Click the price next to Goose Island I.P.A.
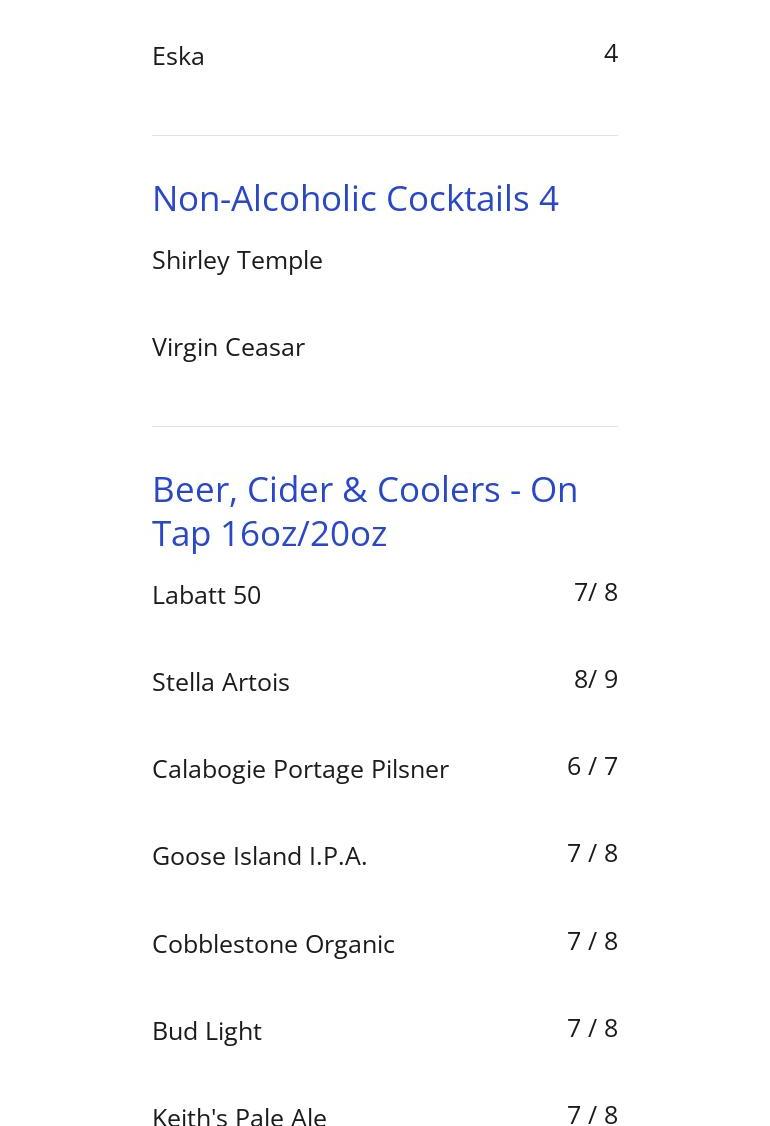Viewport: 770px width, 1126px height. click(x=592, y=853)
